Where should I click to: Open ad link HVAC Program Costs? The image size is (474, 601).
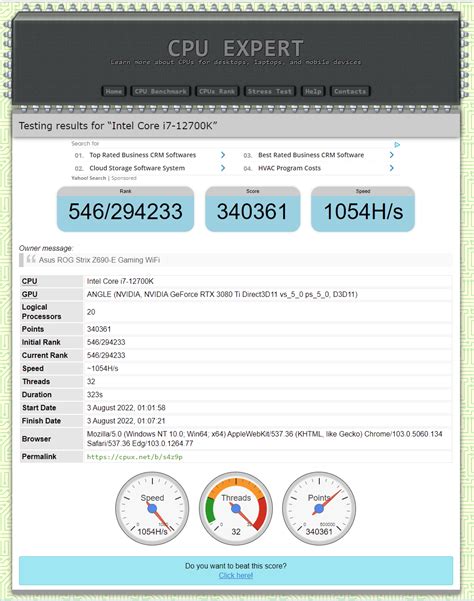289,168
